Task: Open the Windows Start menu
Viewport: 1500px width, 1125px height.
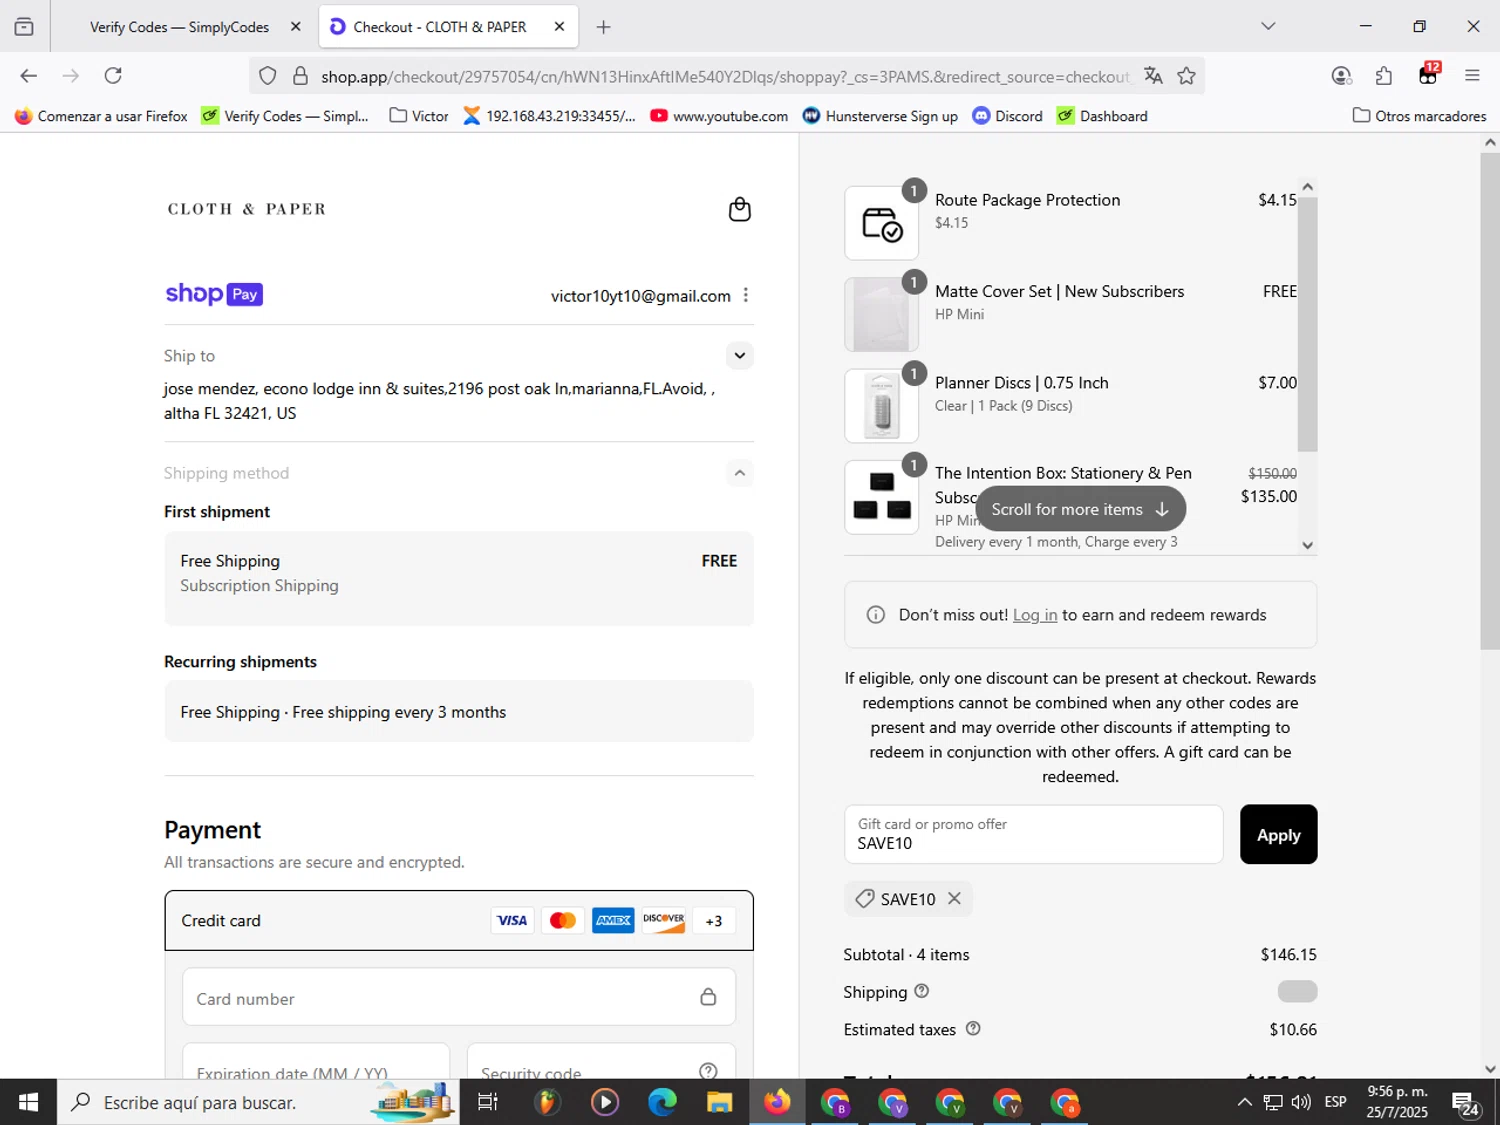Action: click(x=28, y=1102)
